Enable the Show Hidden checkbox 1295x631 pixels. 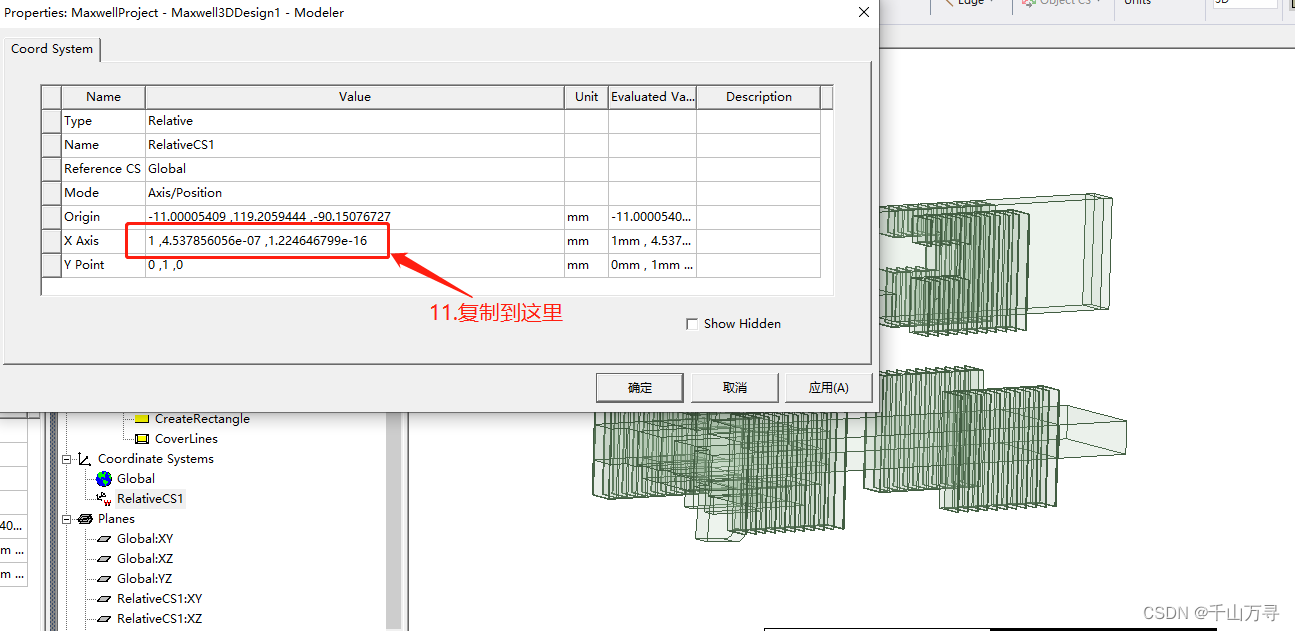point(692,324)
